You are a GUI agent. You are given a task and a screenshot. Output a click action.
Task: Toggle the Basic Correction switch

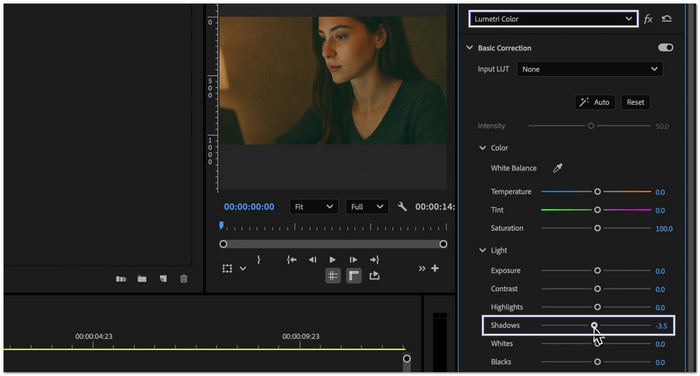[666, 48]
